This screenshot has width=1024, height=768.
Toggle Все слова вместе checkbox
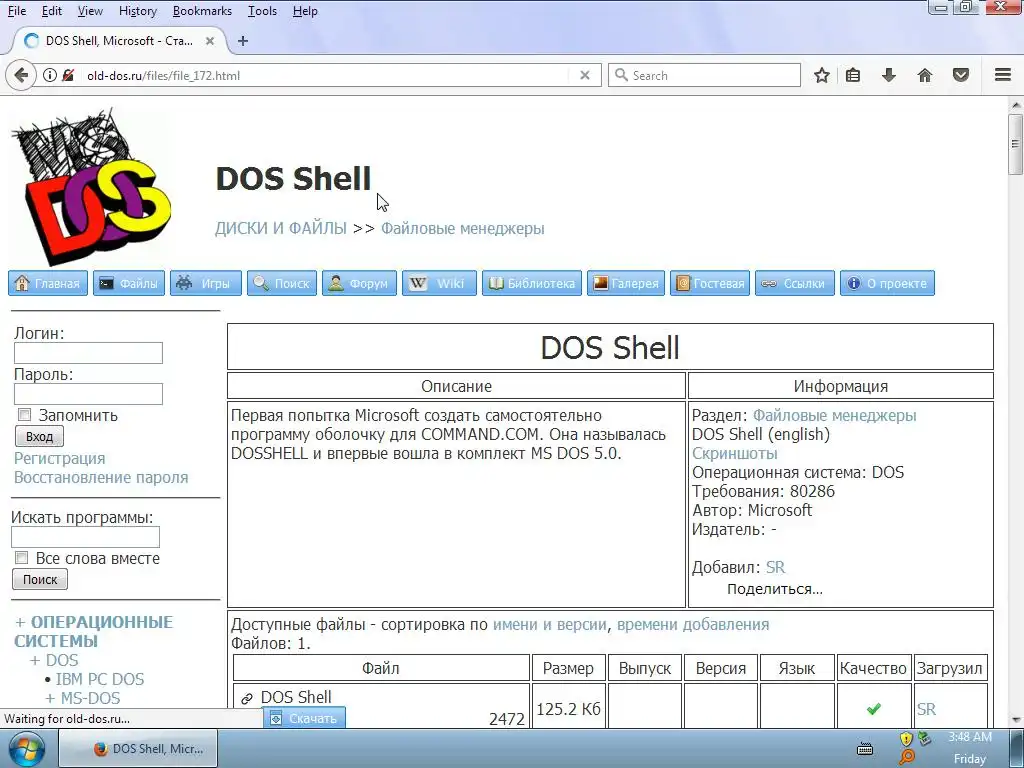pos(22,558)
